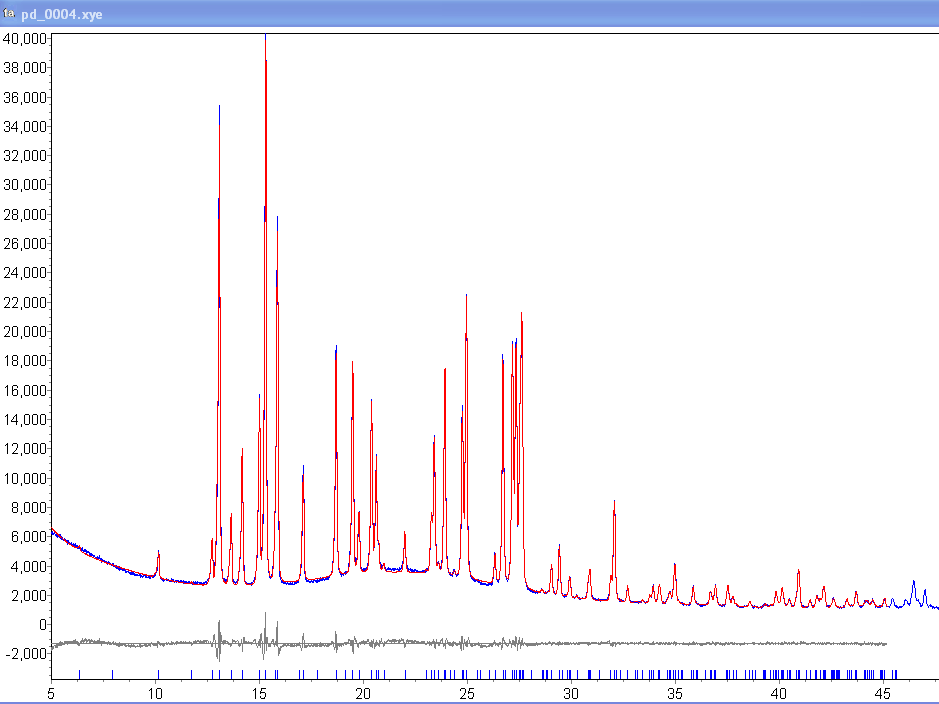Click the x-axis label 35
The width and height of the screenshot is (939, 704).
pyautogui.click(x=675, y=694)
